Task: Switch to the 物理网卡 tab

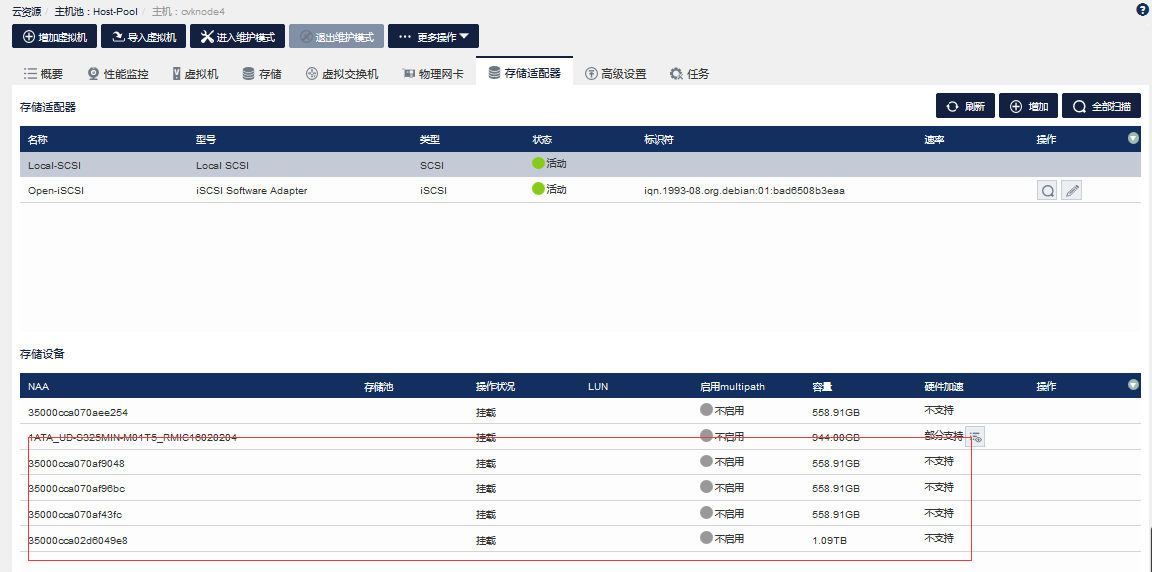Action: [x=433, y=73]
